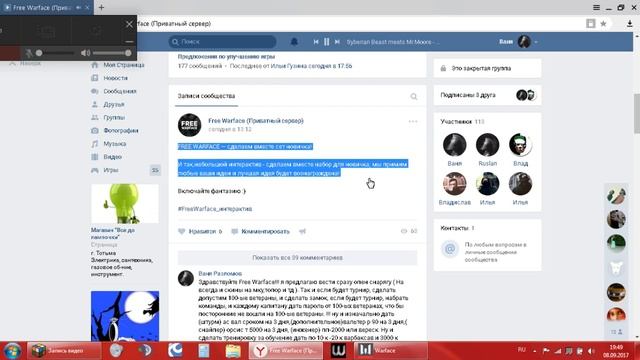Click the RU language indicator
640x360 pixels.
pos(522,350)
